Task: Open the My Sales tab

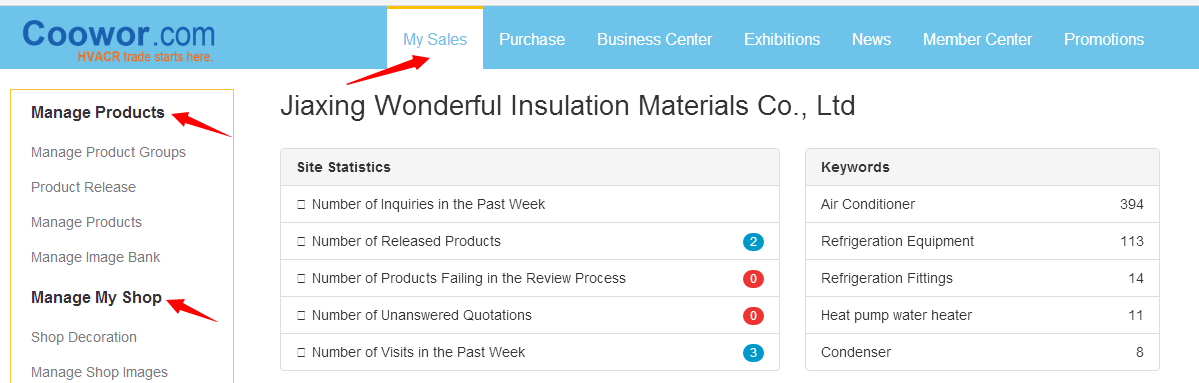Action: click(435, 39)
